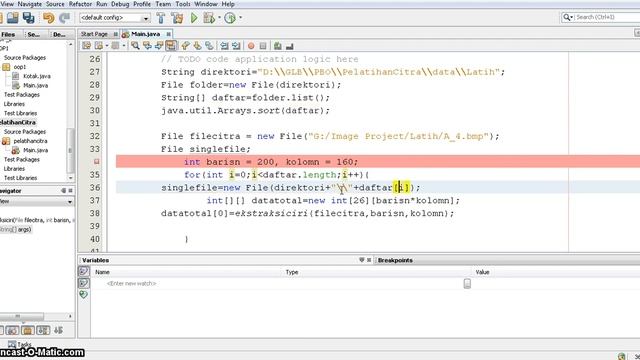The image size is (640, 360).
Task: Open the Refactor menu
Action: (x=80, y=4)
